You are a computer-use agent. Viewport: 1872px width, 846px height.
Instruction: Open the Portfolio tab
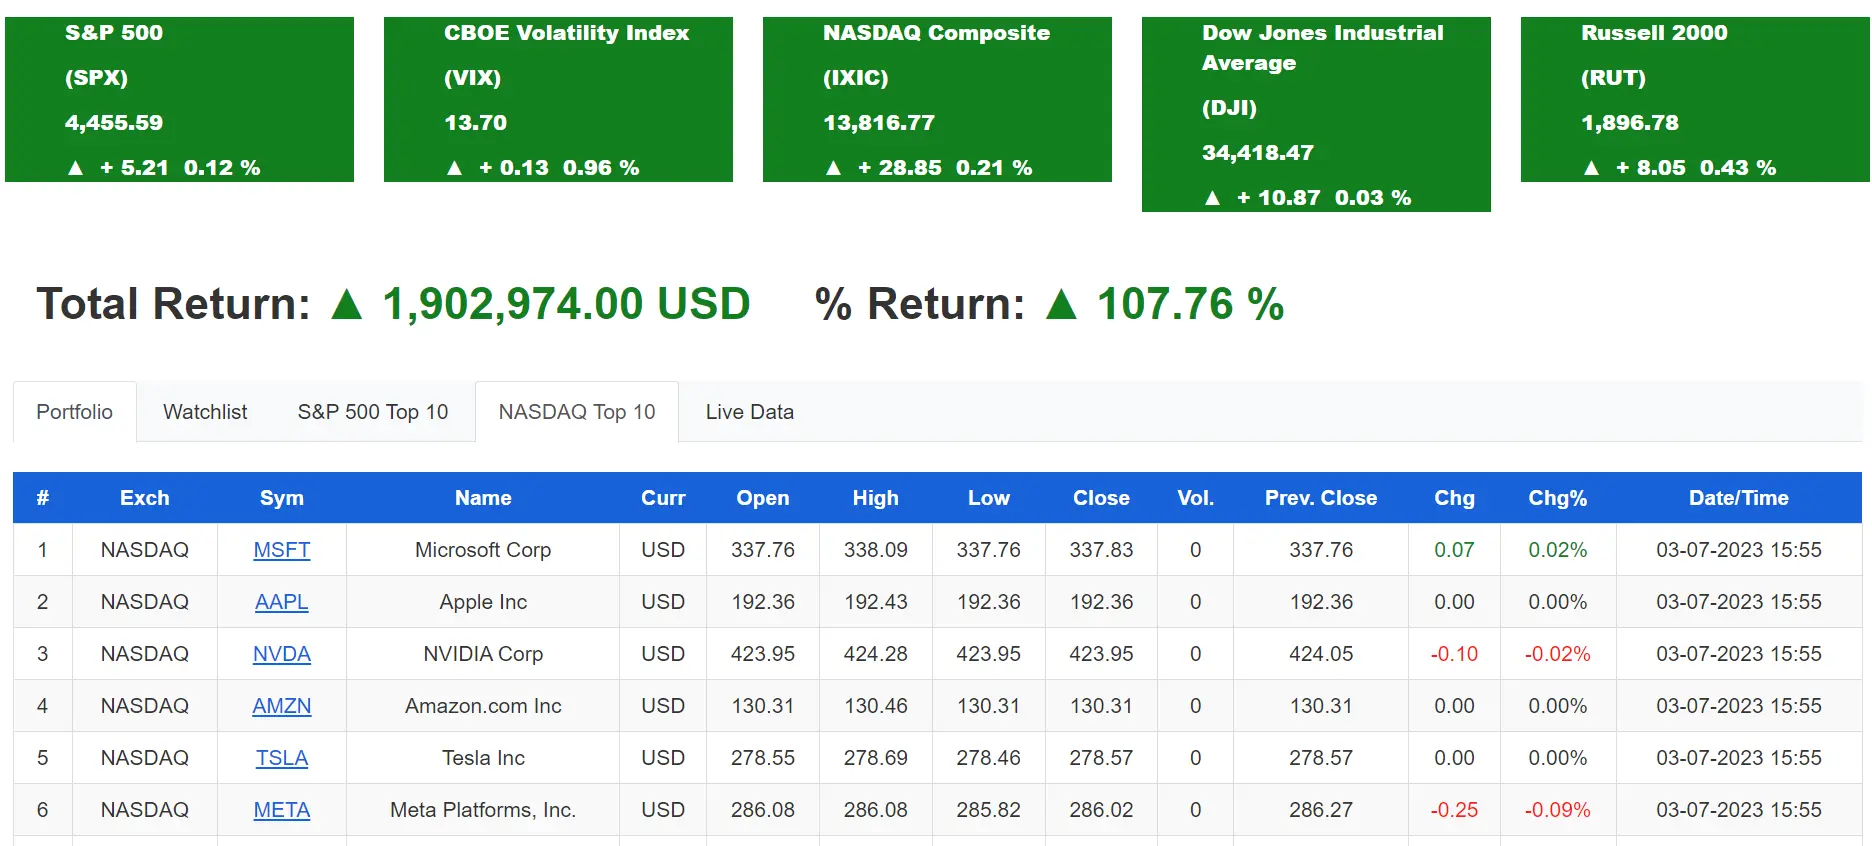click(75, 412)
